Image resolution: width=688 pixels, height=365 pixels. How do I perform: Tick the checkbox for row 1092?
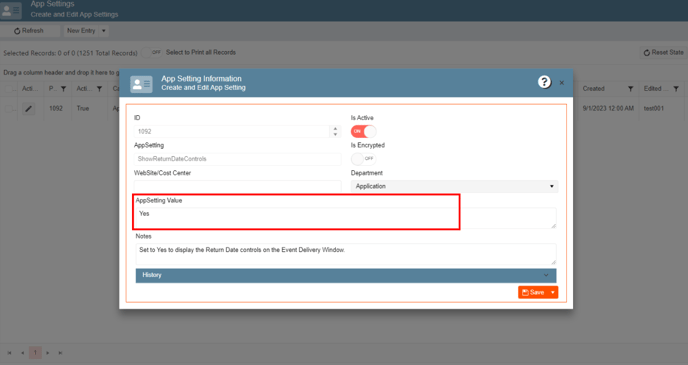(x=8, y=108)
